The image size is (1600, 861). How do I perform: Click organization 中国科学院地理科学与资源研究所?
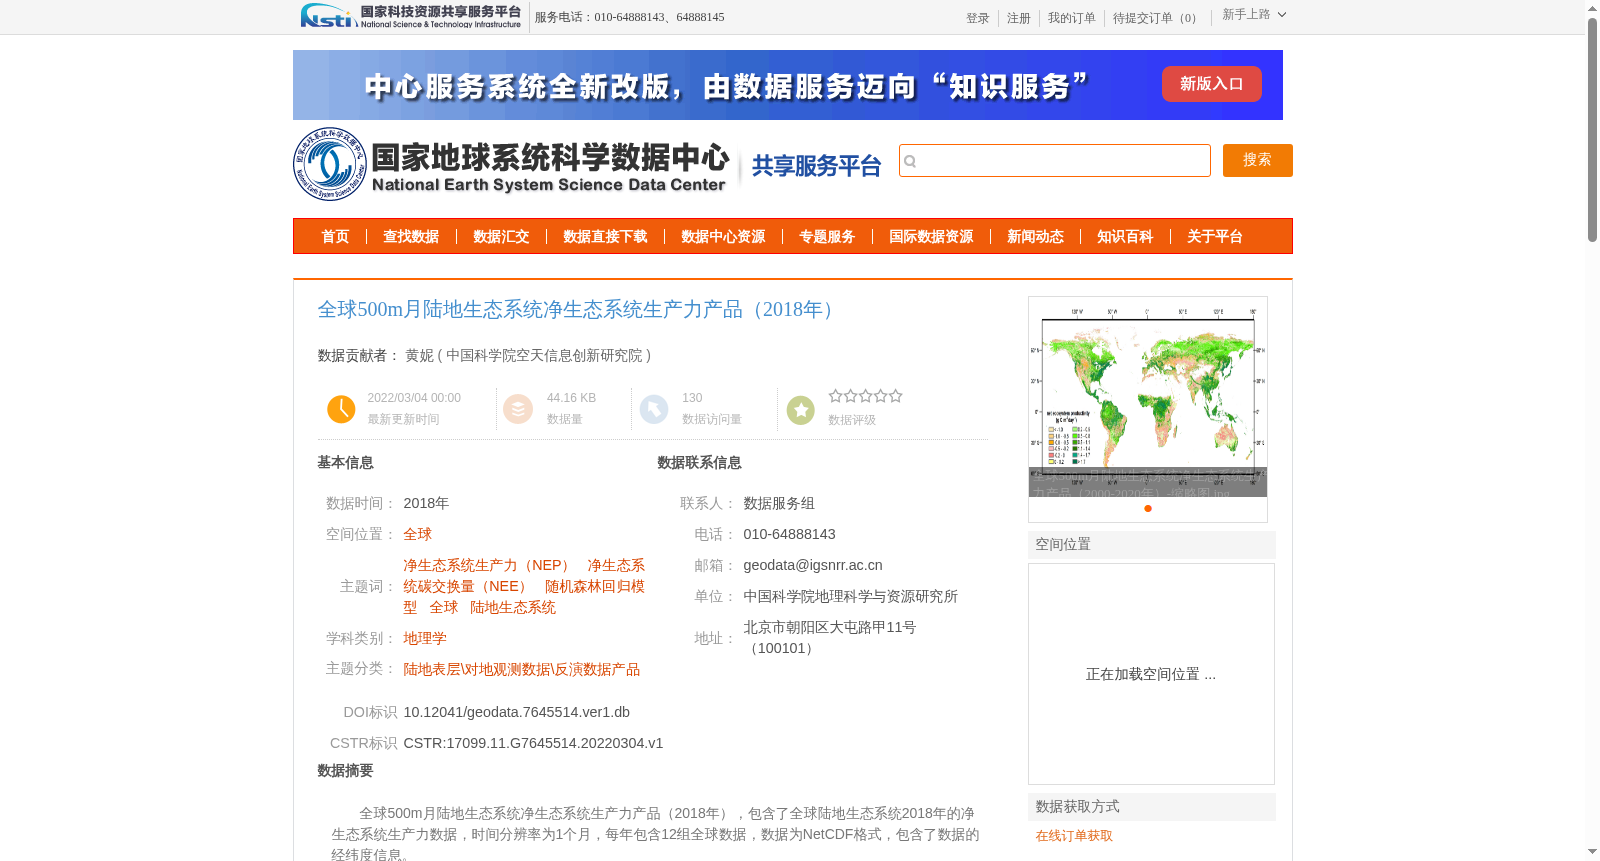[850, 596]
